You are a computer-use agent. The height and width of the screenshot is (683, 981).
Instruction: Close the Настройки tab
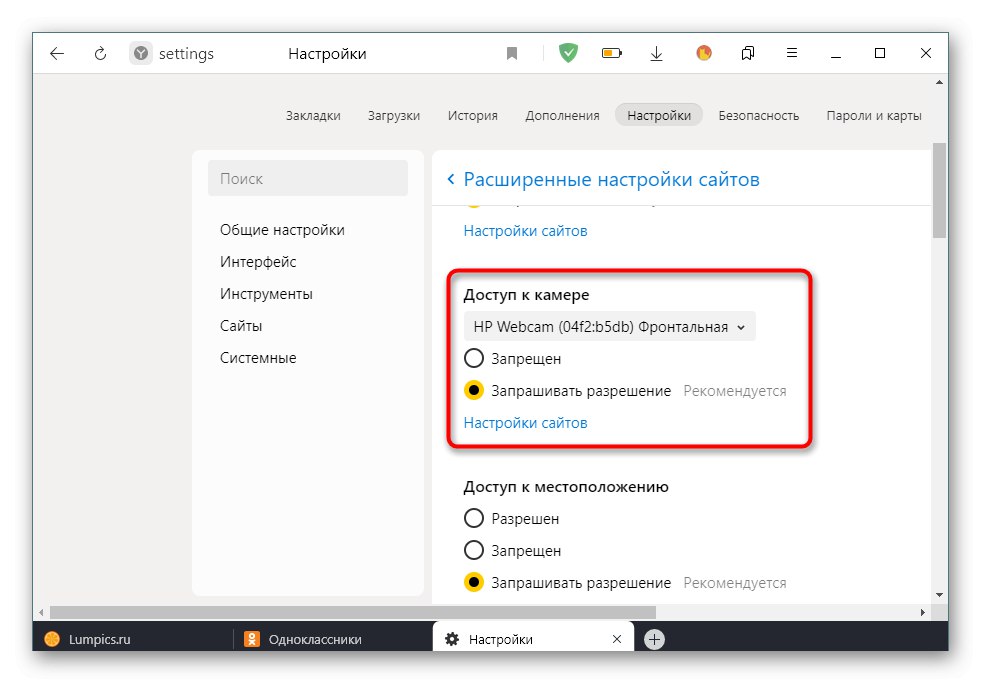tap(617, 639)
